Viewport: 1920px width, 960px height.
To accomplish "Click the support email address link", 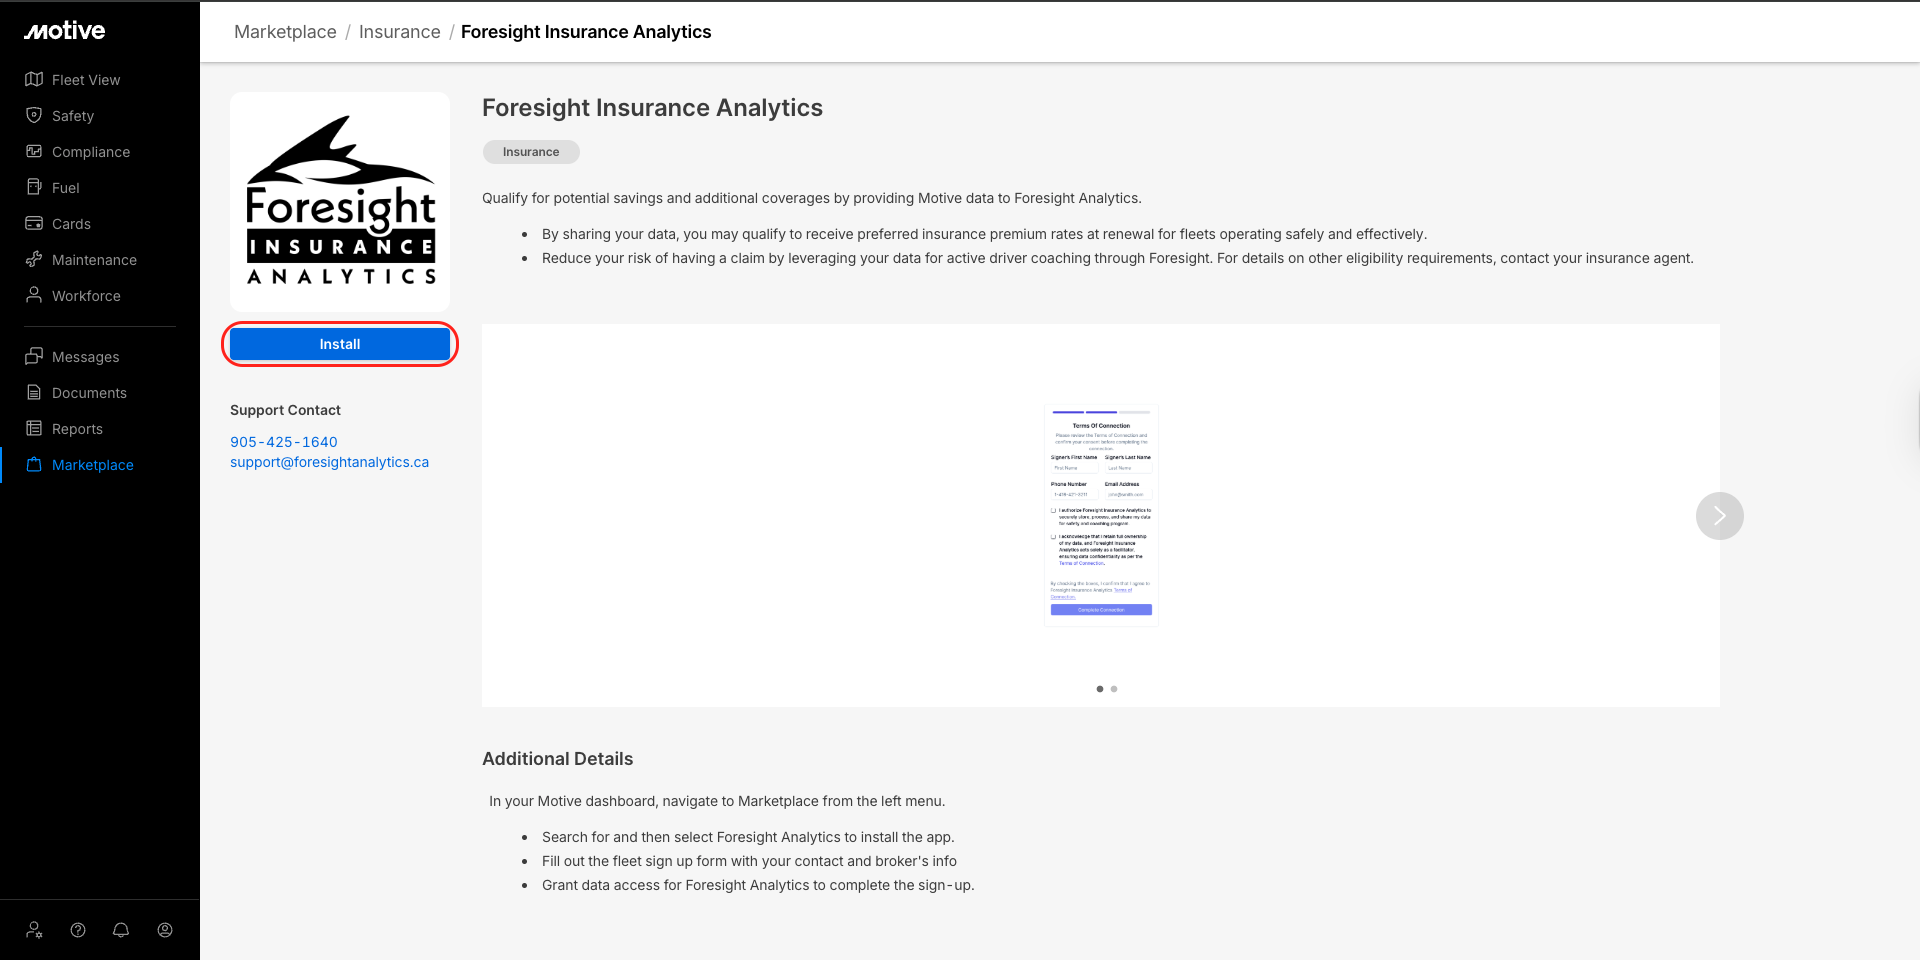I will tap(329, 462).
